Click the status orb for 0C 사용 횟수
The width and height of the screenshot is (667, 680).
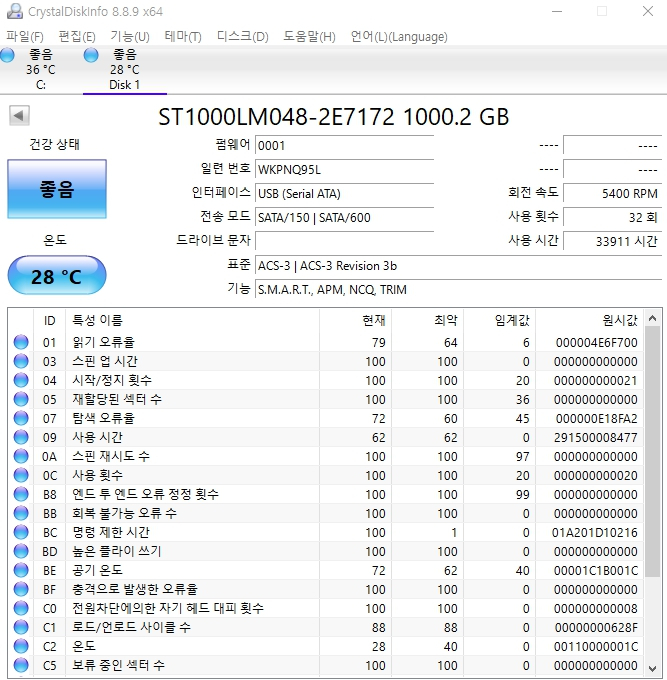pyautogui.click(x=21, y=475)
